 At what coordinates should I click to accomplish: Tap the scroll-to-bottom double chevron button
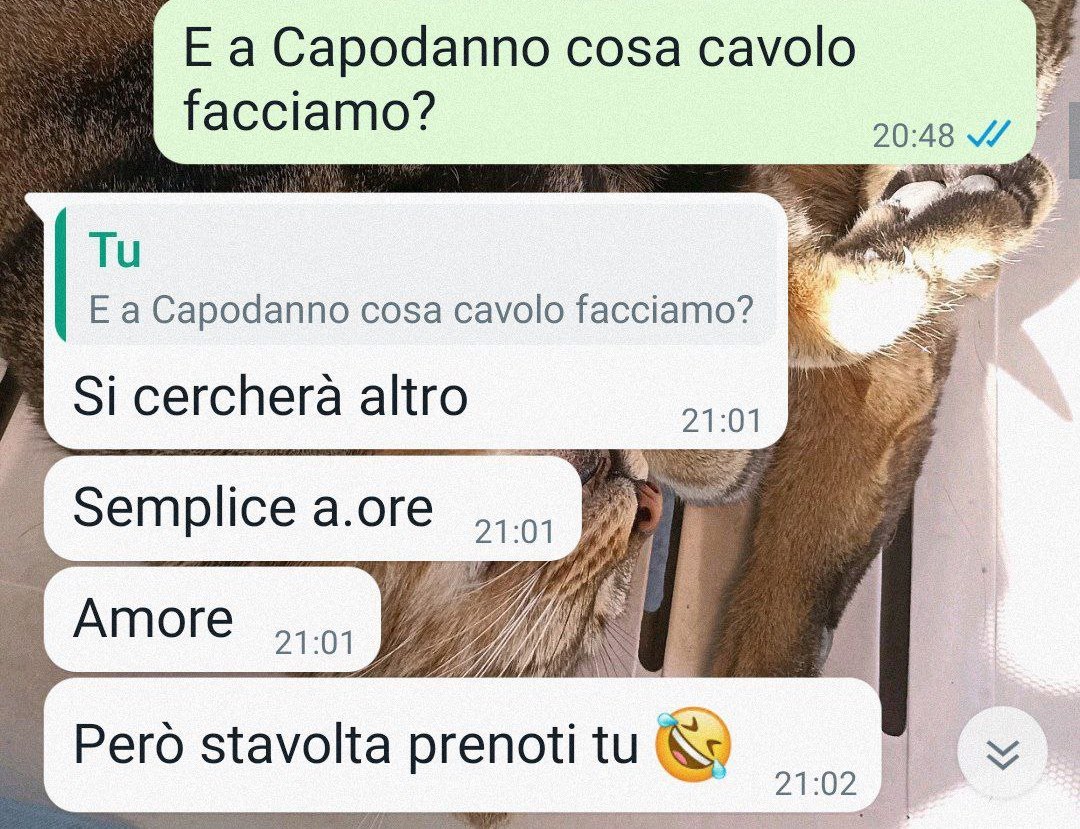1002,754
